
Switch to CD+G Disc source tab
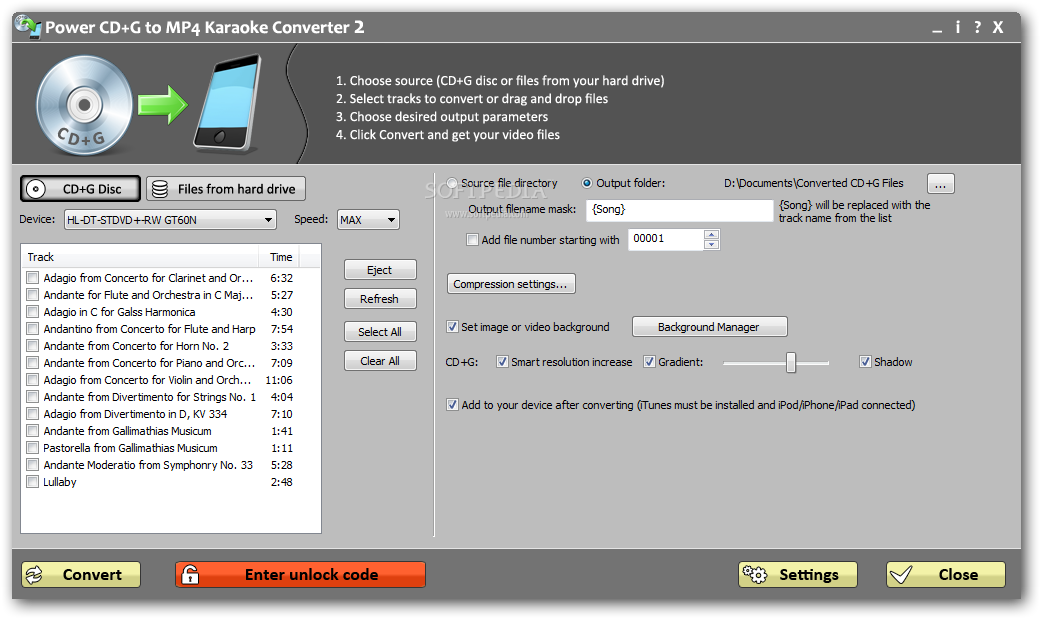(80, 189)
